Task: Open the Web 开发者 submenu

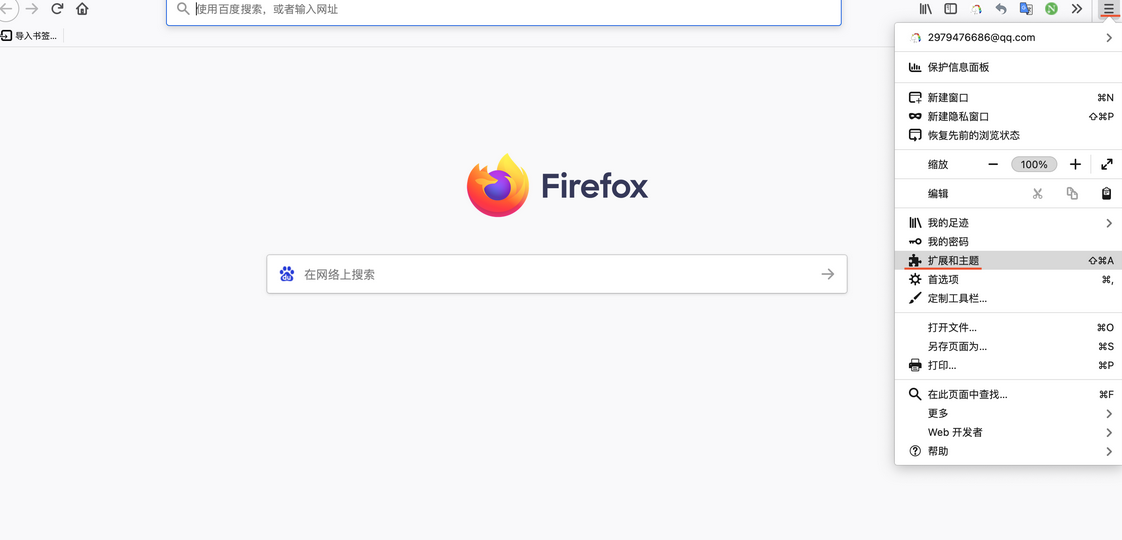Action: coord(1008,432)
